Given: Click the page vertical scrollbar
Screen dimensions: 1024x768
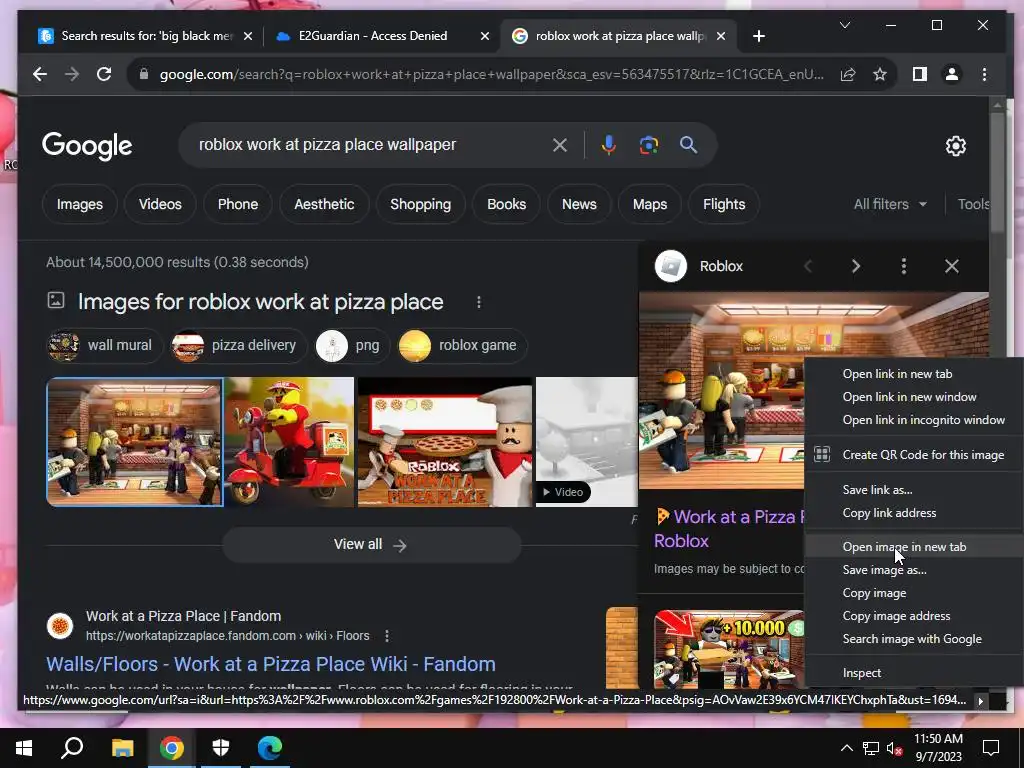Looking at the screenshot, I should [x=997, y=172].
